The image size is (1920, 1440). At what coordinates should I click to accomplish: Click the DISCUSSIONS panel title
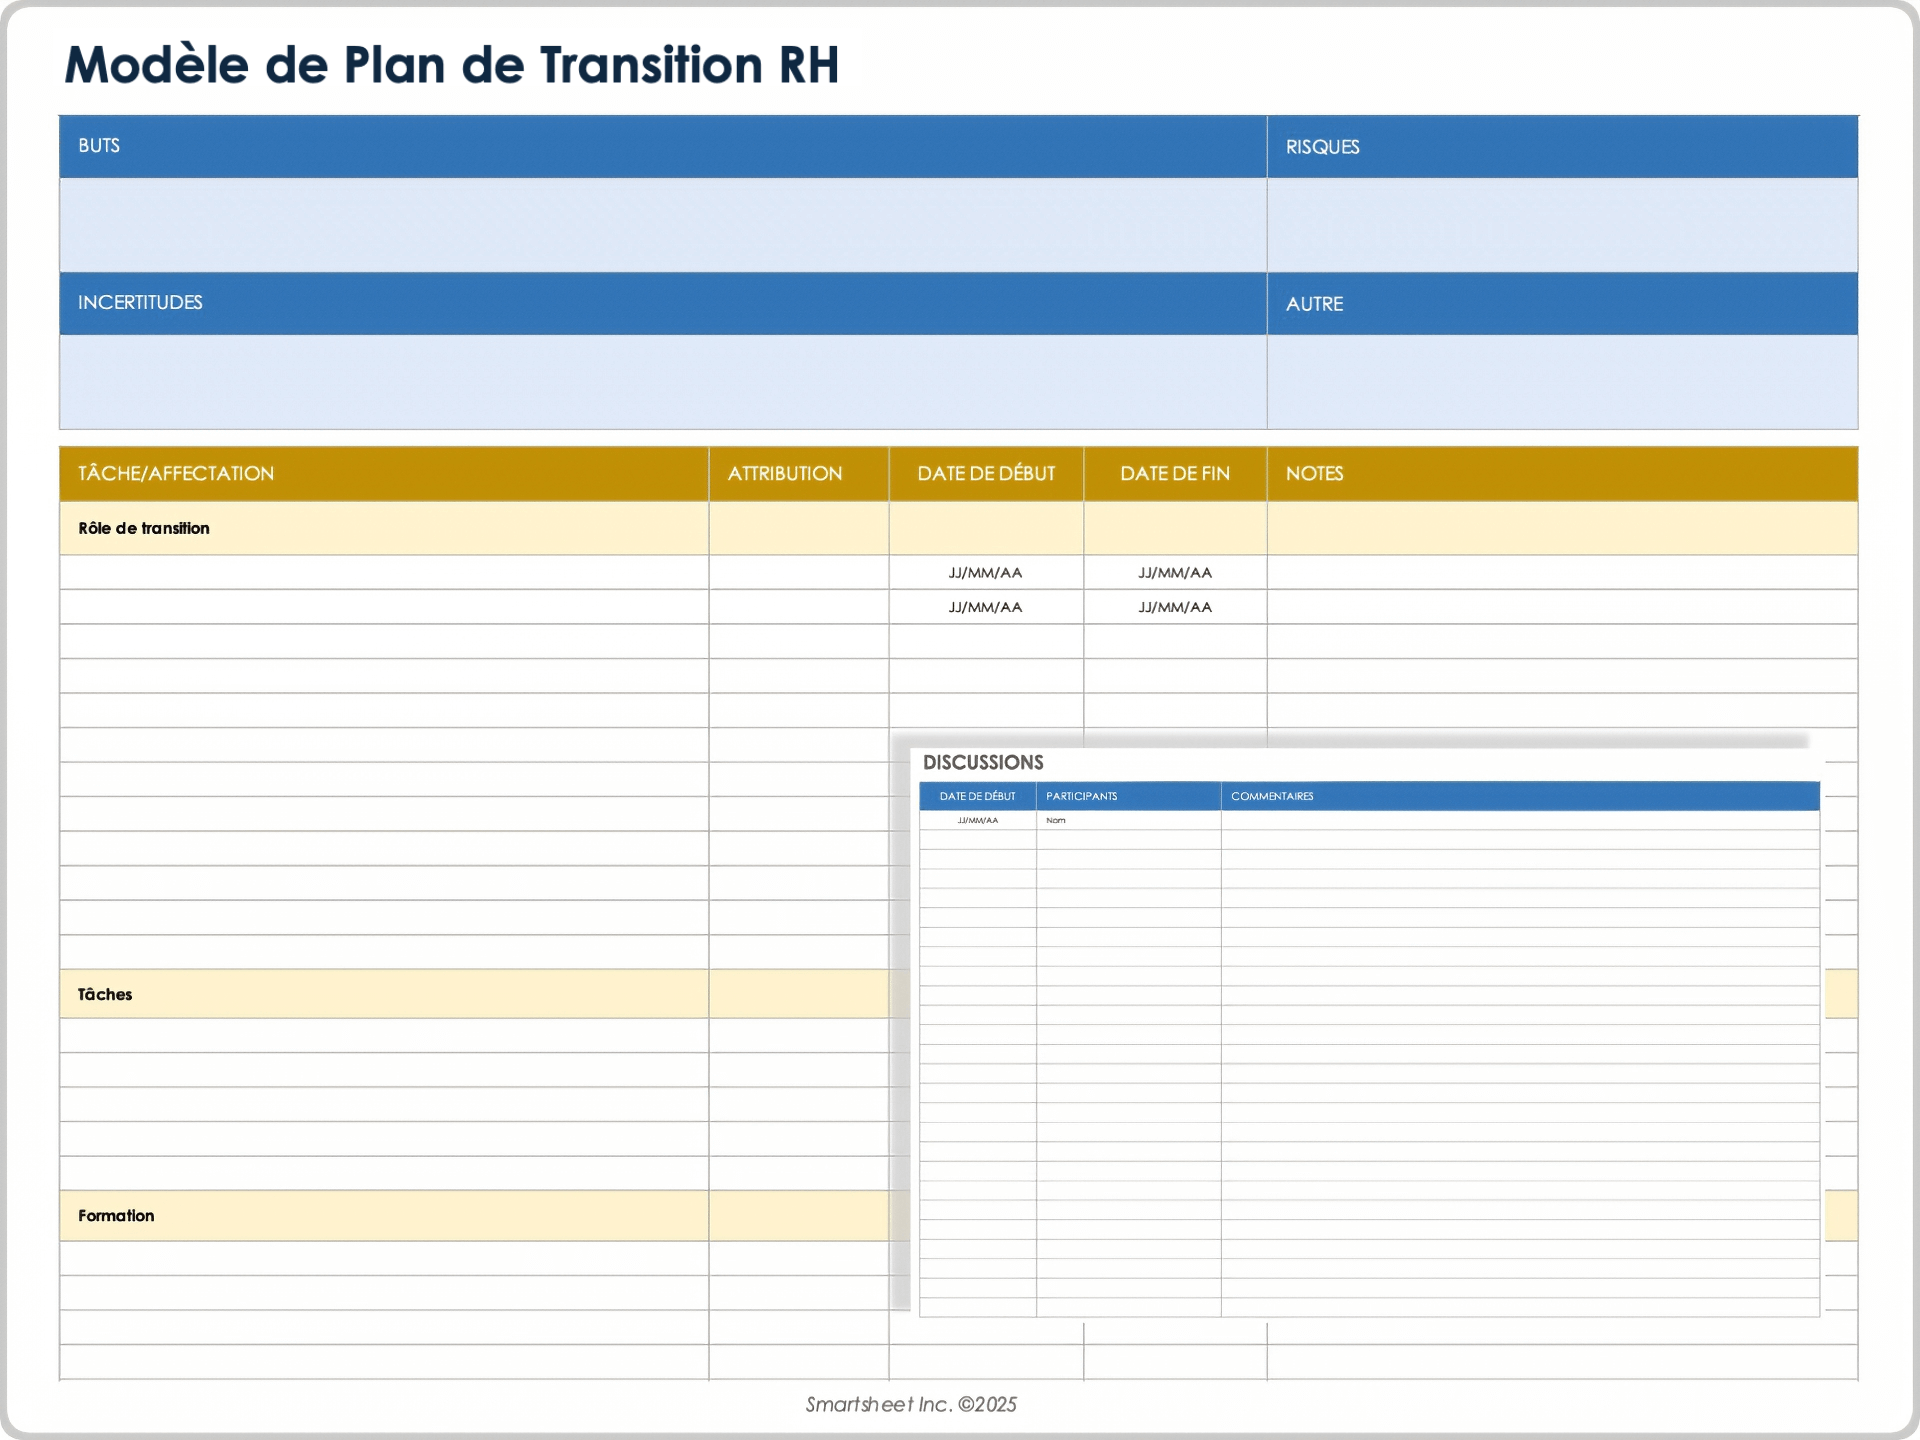tap(983, 762)
